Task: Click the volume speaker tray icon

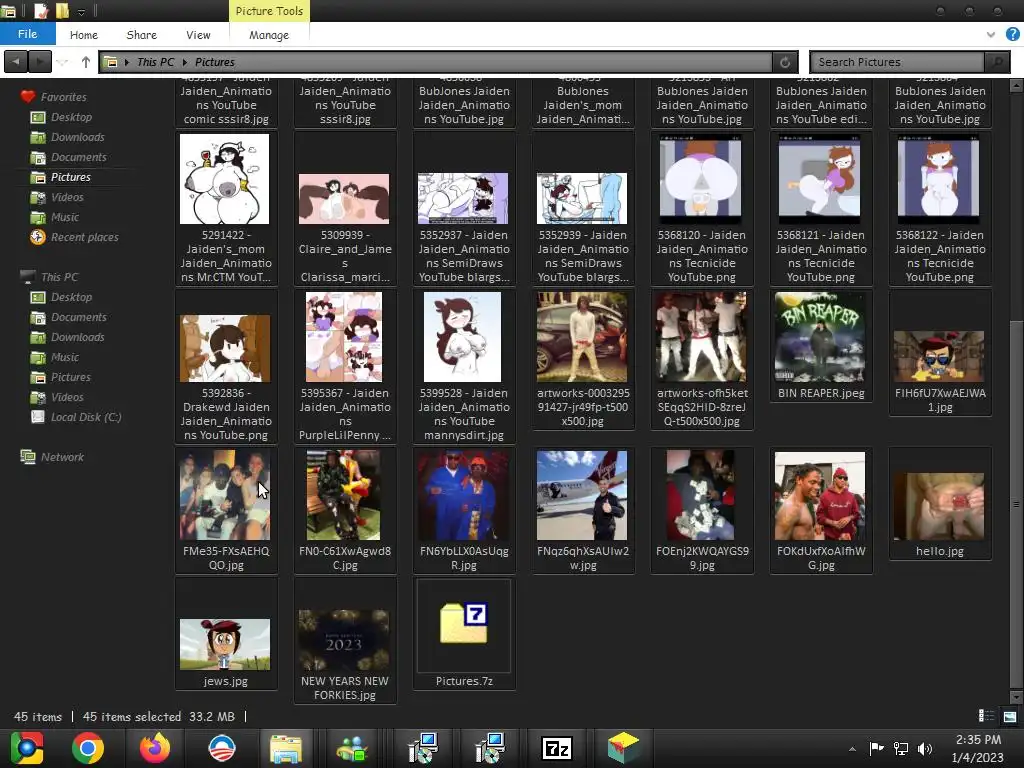Action: point(925,748)
